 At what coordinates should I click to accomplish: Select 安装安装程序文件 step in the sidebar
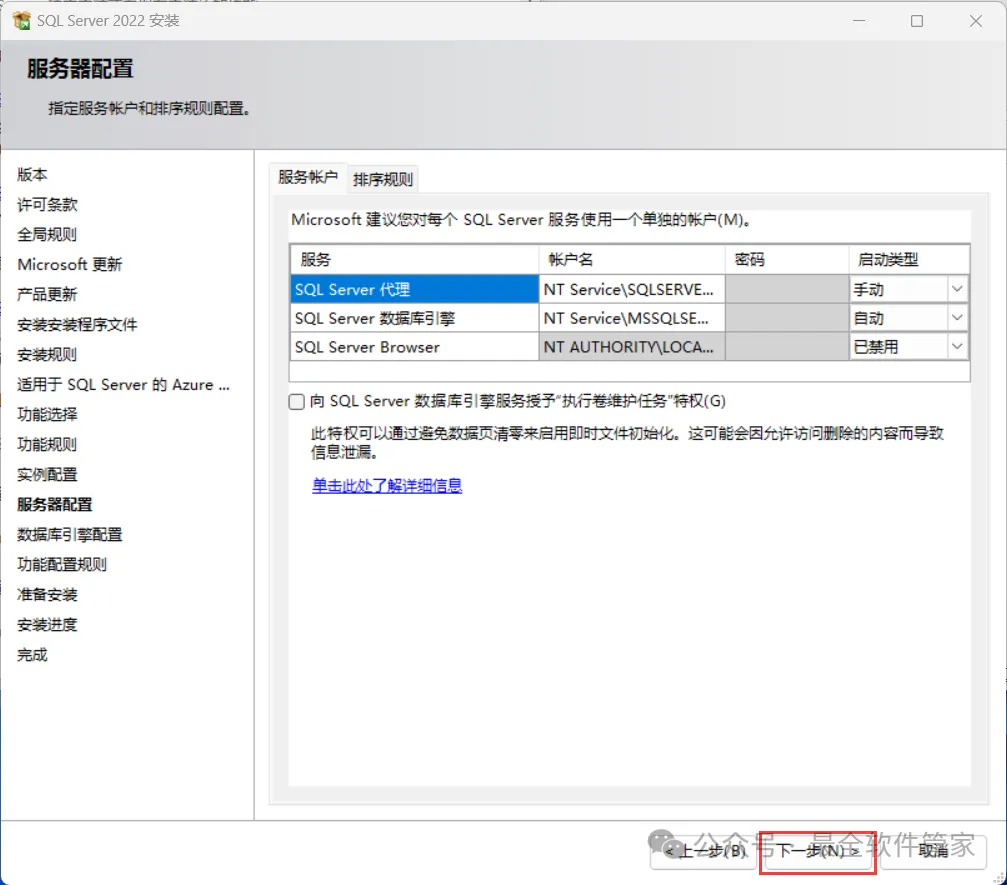click(77, 325)
